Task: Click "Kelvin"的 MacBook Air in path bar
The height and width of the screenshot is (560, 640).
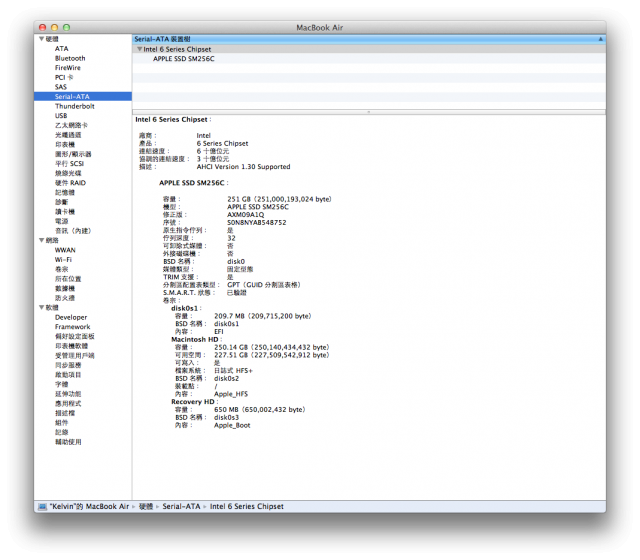Action: click(x=89, y=507)
